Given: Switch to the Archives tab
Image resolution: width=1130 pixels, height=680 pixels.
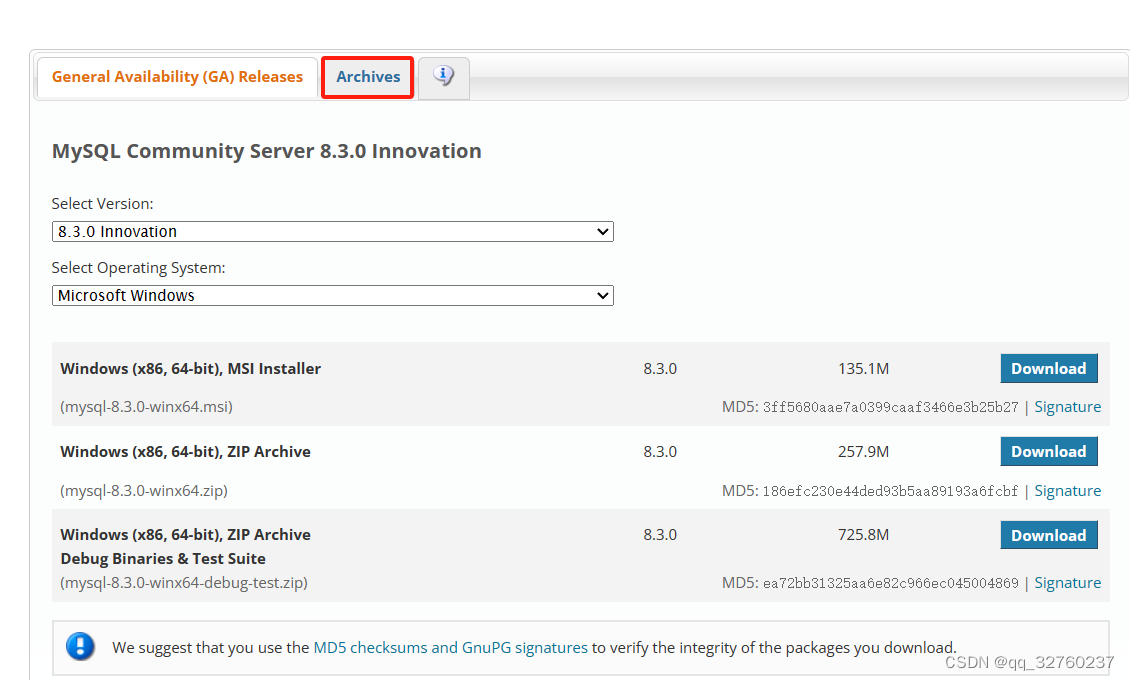Looking at the screenshot, I should (x=368, y=77).
